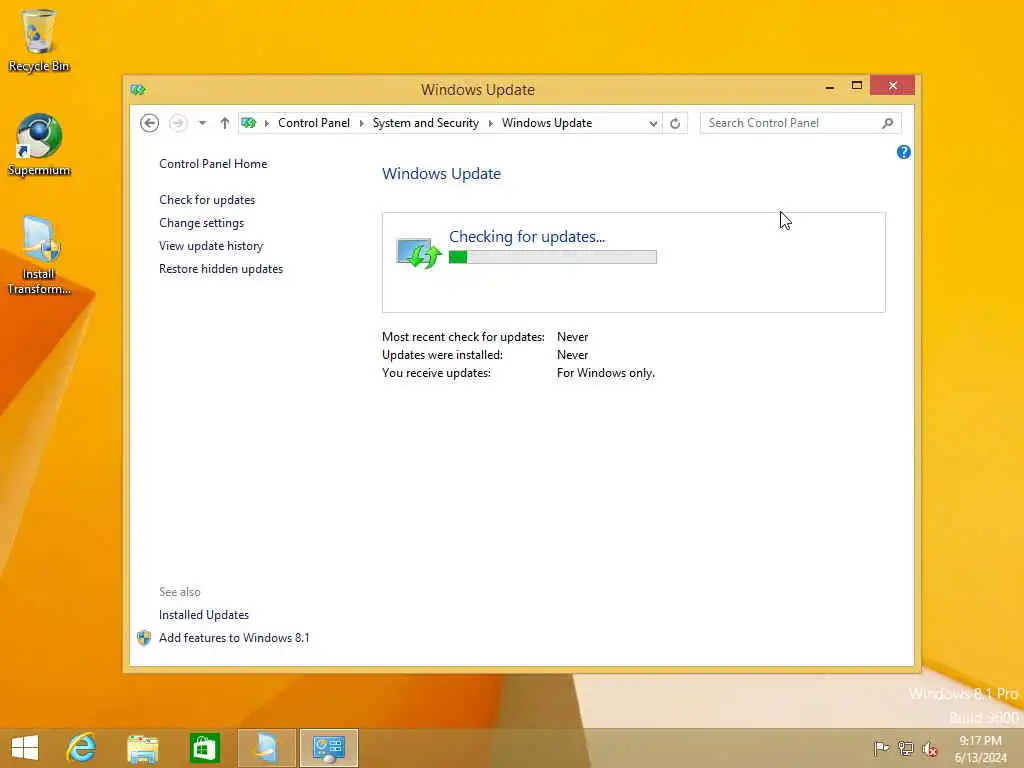Viewport: 1024px width, 768px height.
Task: Click the title bar window icon
Action: [138, 89]
